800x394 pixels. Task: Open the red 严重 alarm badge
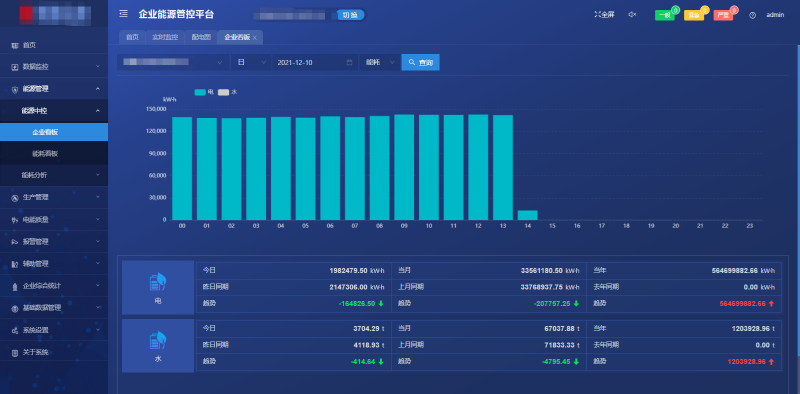coord(723,15)
